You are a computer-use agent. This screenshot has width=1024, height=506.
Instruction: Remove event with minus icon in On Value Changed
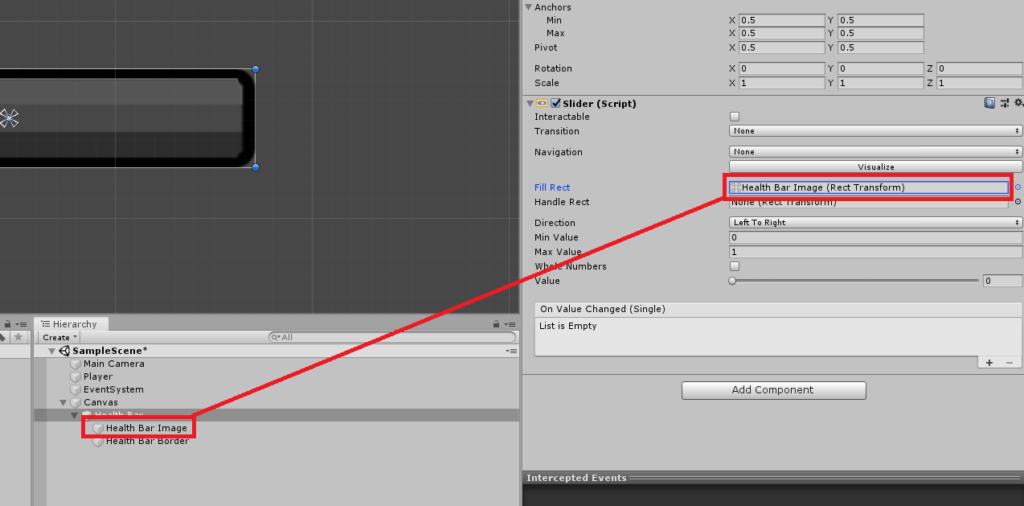[x=1009, y=363]
